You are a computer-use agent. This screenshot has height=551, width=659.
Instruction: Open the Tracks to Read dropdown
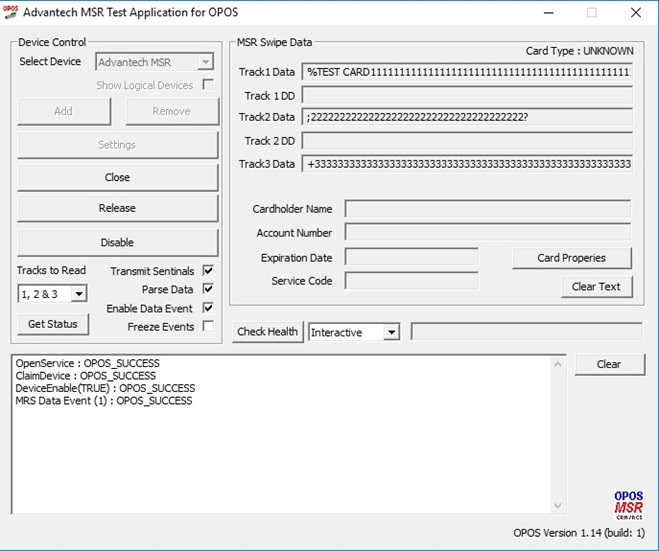tap(79, 294)
